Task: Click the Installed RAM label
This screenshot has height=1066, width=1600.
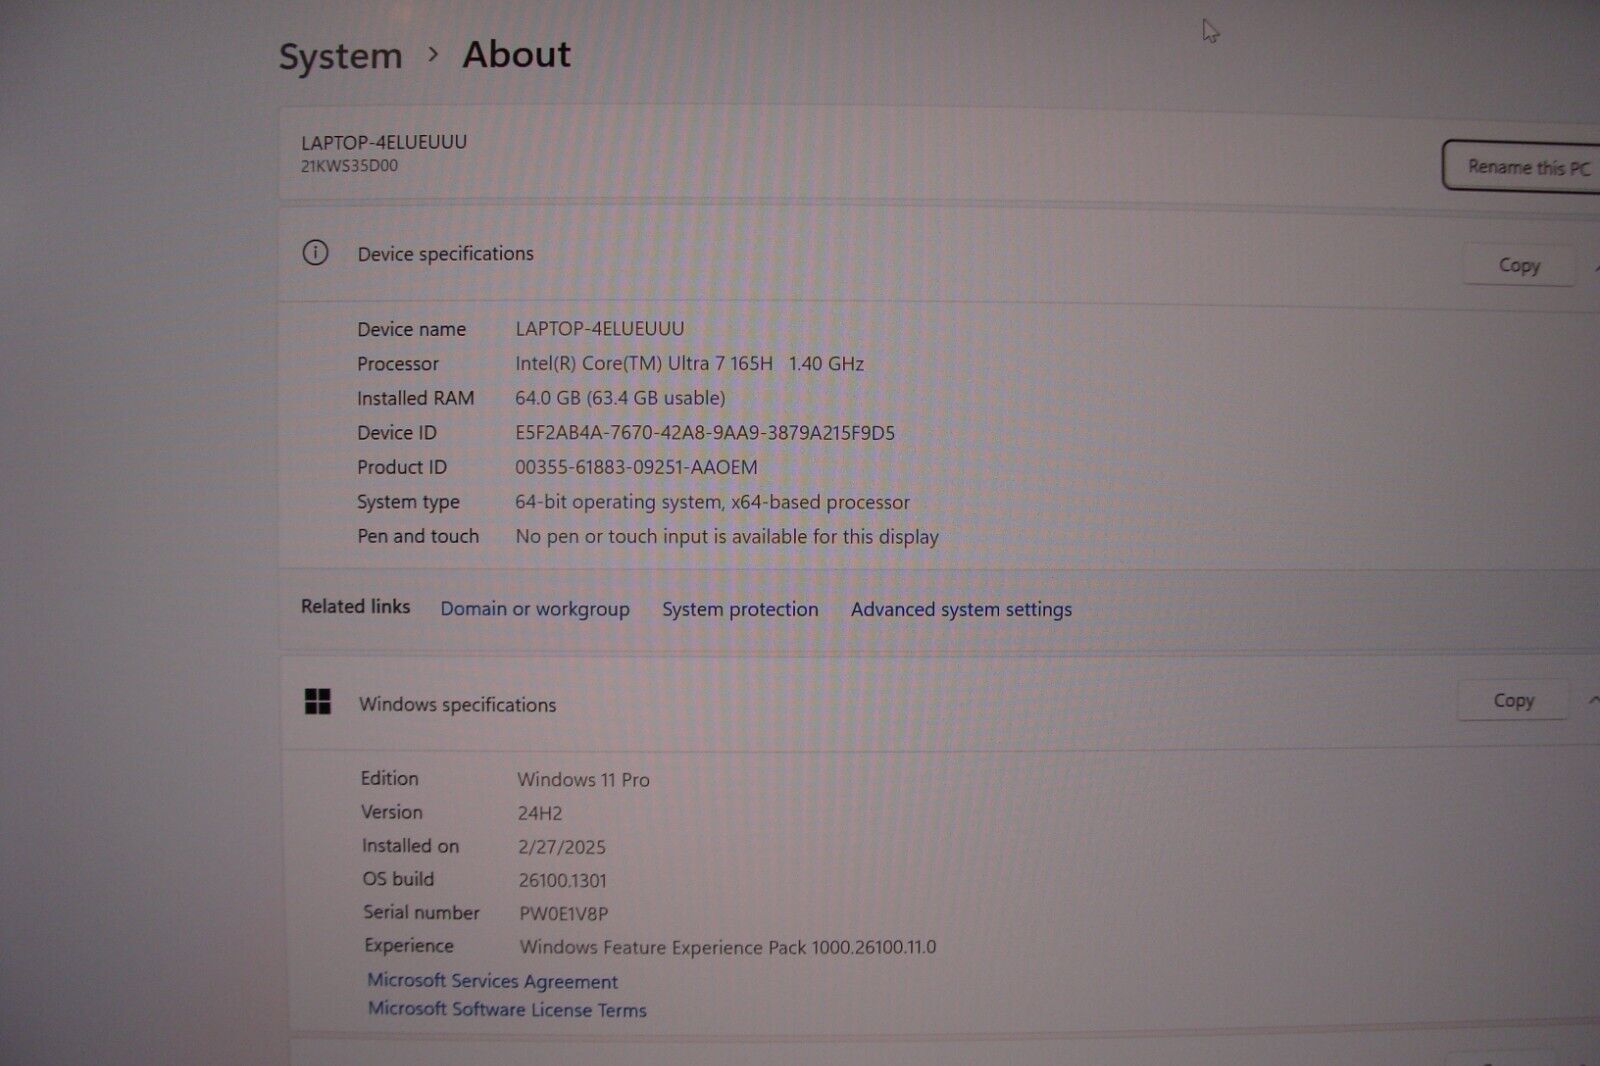Action: tap(416, 398)
